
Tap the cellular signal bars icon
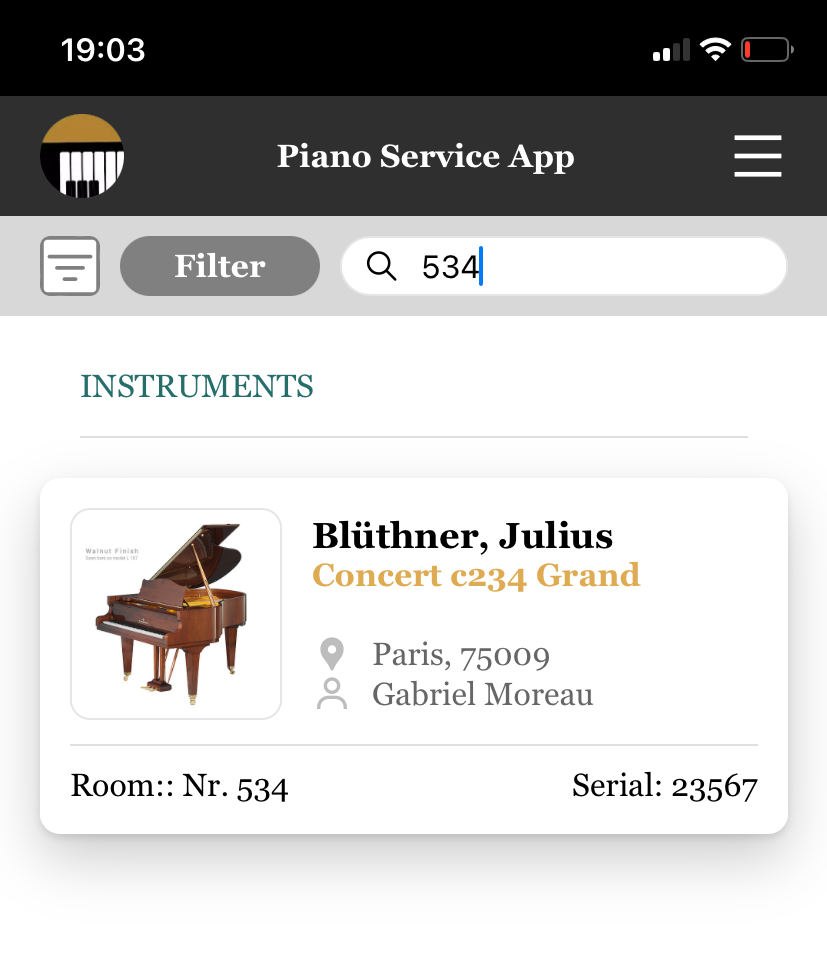point(671,49)
